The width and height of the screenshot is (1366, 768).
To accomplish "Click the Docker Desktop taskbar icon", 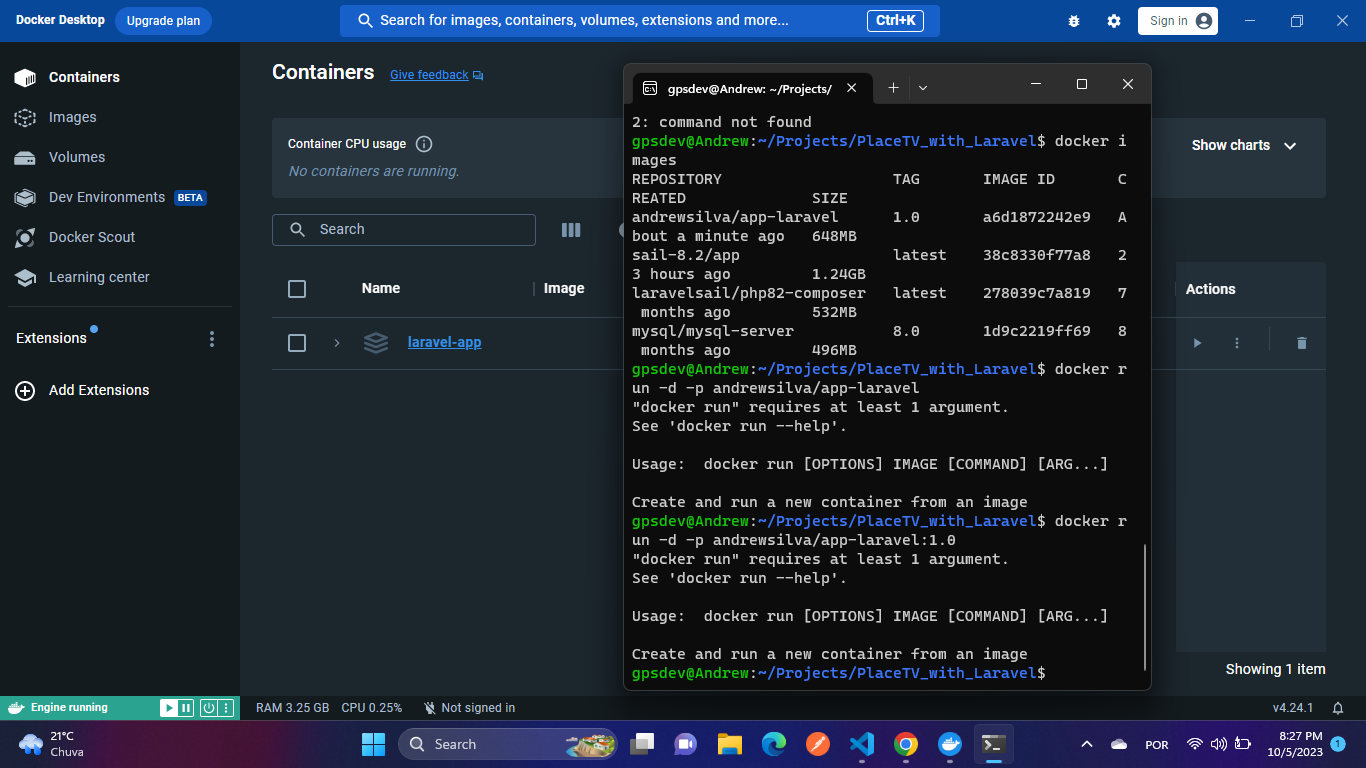I will click(x=950, y=744).
